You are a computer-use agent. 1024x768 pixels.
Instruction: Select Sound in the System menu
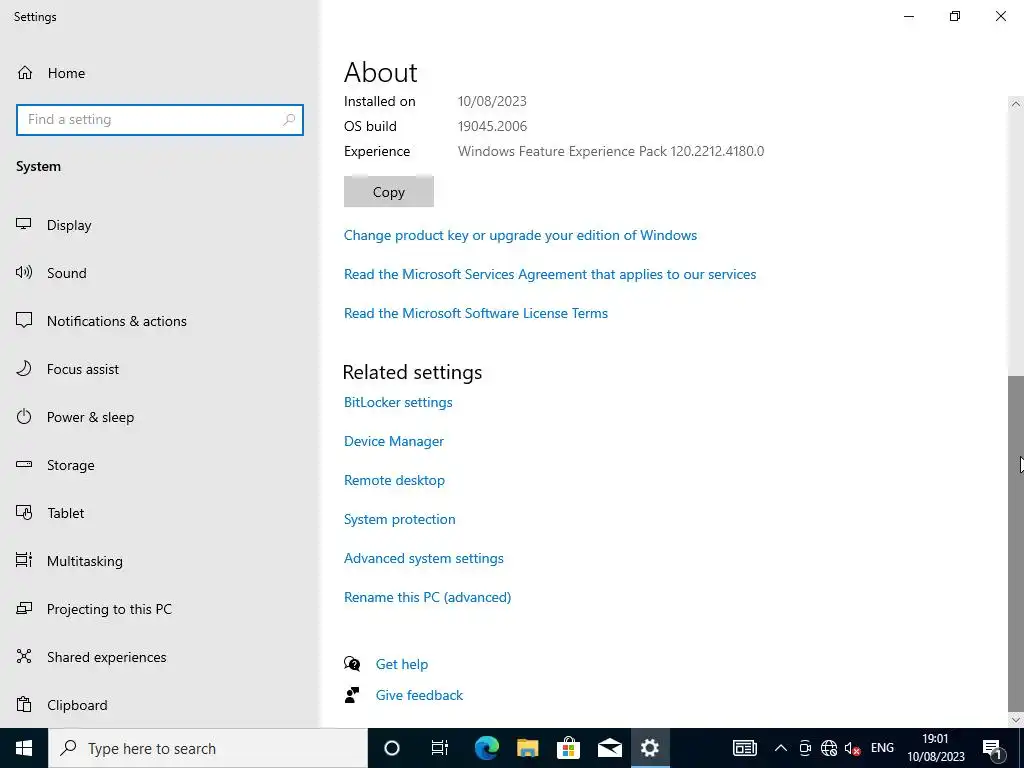pos(67,273)
